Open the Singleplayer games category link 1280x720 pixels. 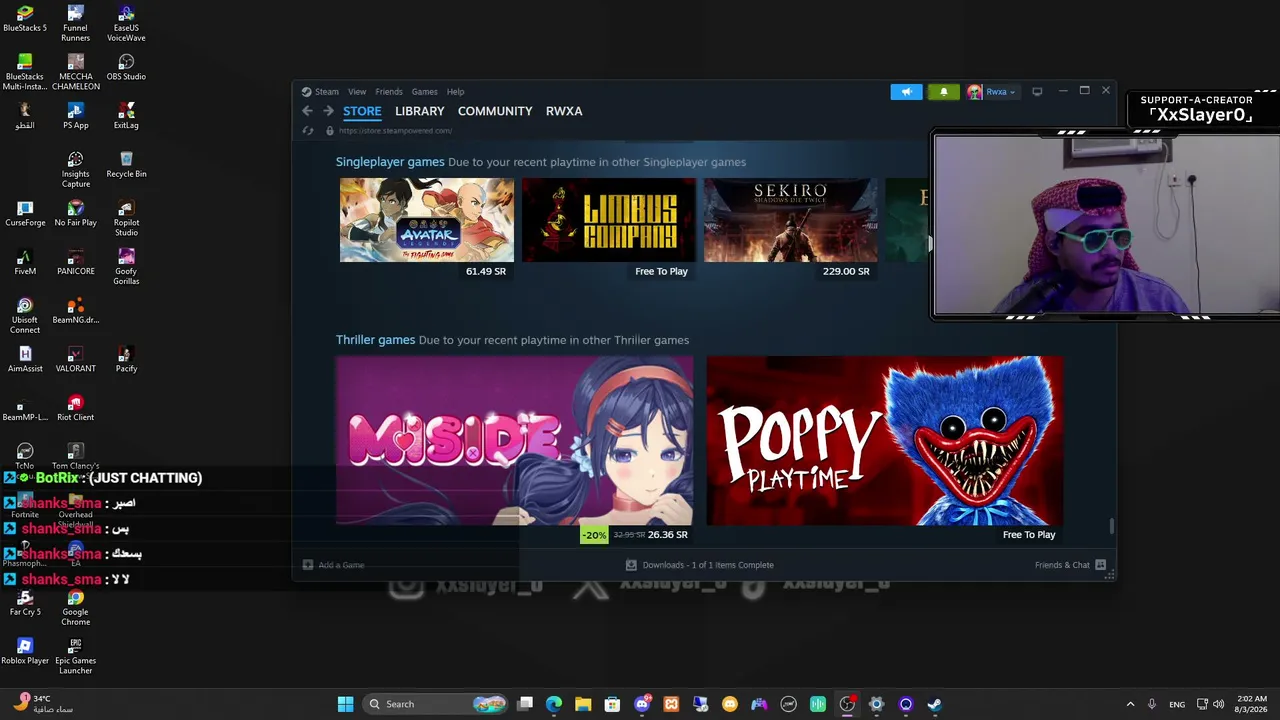390,162
